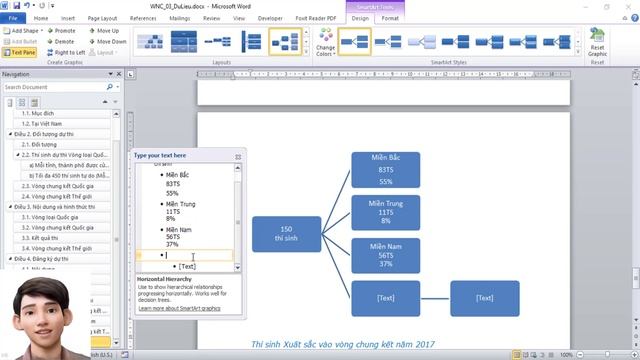Select the first highlighted SmartArt style
640x360 pixels.
[x=354, y=42]
